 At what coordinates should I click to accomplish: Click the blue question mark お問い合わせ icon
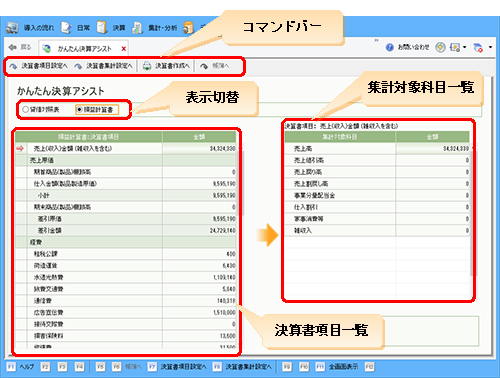click(390, 47)
